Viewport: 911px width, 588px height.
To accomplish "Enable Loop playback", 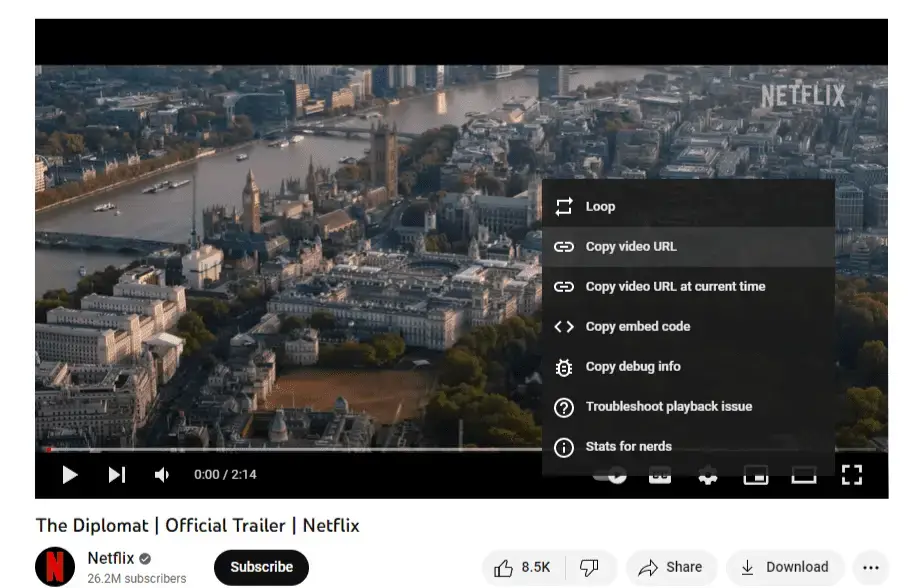I will pyautogui.click(x=598, y=206).
